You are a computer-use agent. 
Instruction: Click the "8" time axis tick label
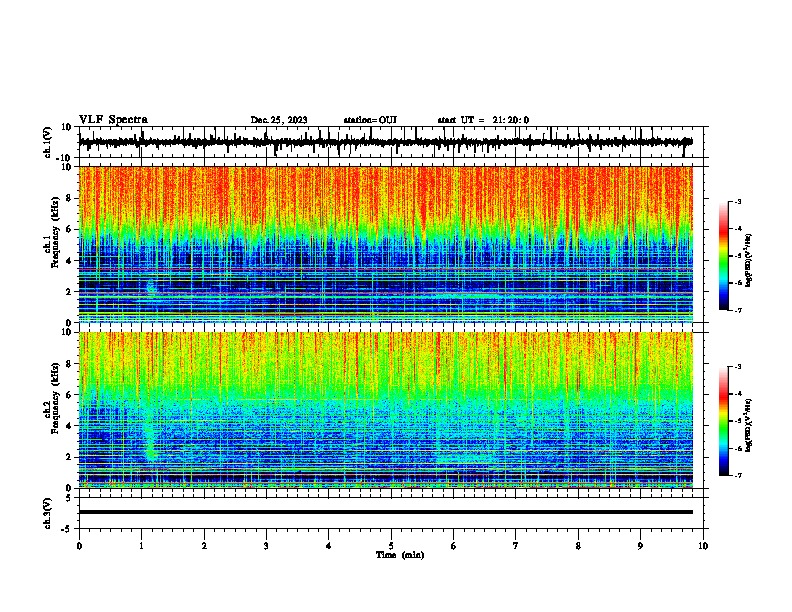click(x=578, y=546)
